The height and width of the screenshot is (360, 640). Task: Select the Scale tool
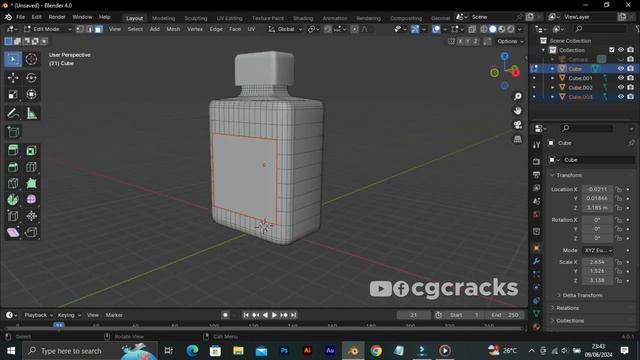[x=13, y=94]
